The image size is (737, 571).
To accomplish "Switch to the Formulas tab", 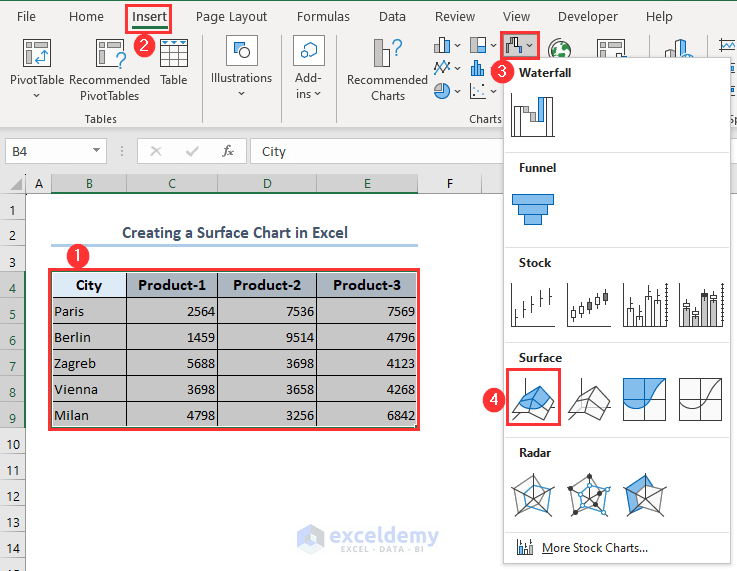I will pyautogui.click(x=323, y=16).
